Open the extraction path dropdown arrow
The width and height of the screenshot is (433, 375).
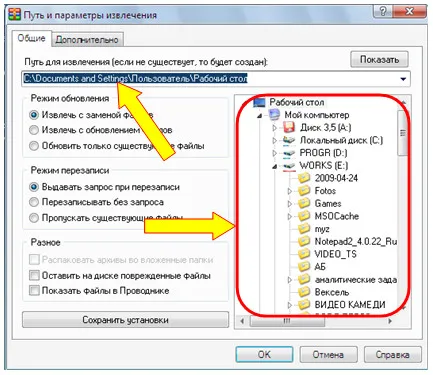pos(403,79)
